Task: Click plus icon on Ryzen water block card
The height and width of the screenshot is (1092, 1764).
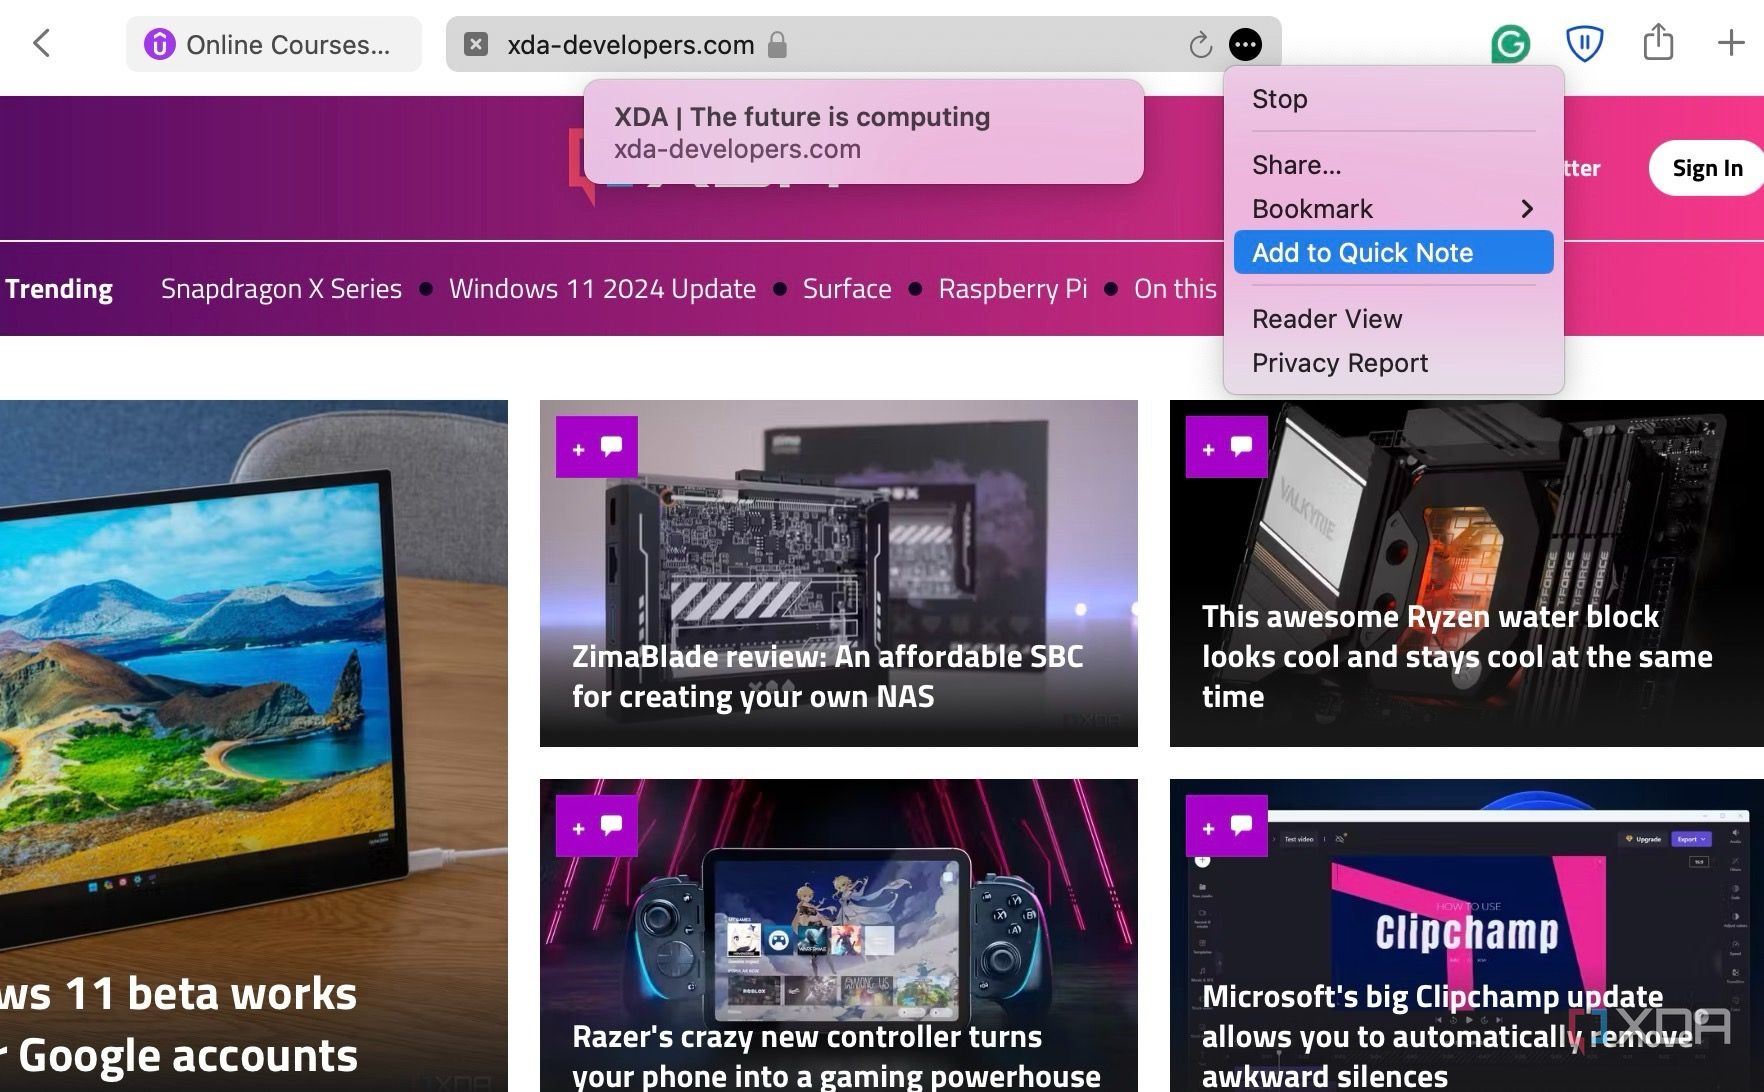Action: (x=1208, y=450)
